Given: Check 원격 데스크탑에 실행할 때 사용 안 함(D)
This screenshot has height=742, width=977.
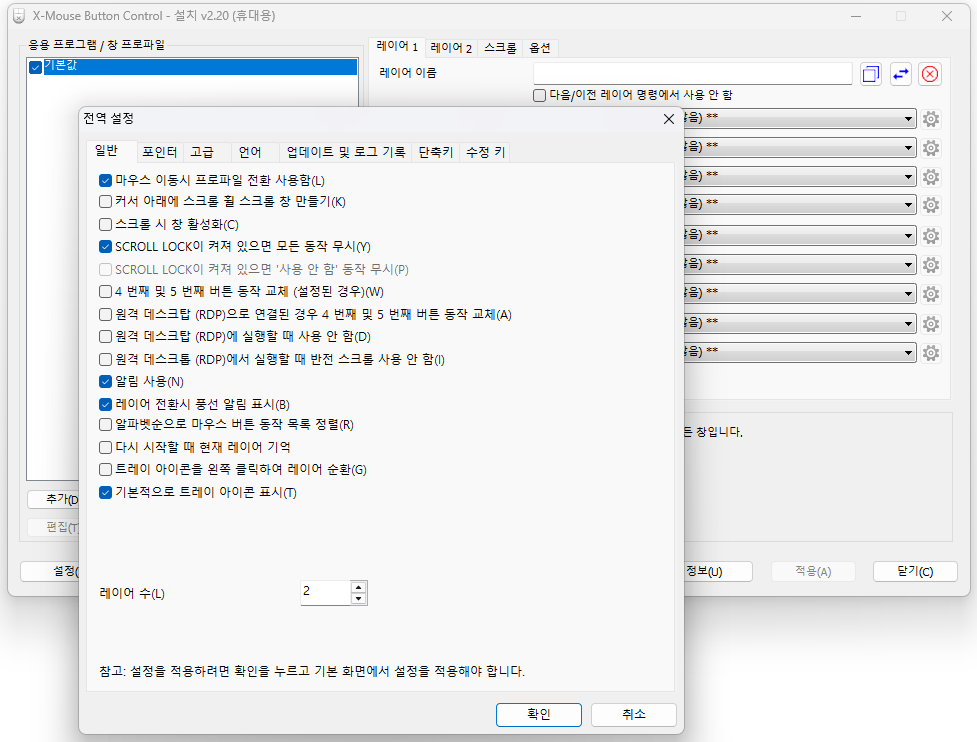Looking at the screenshot, I should click(105, 336).
